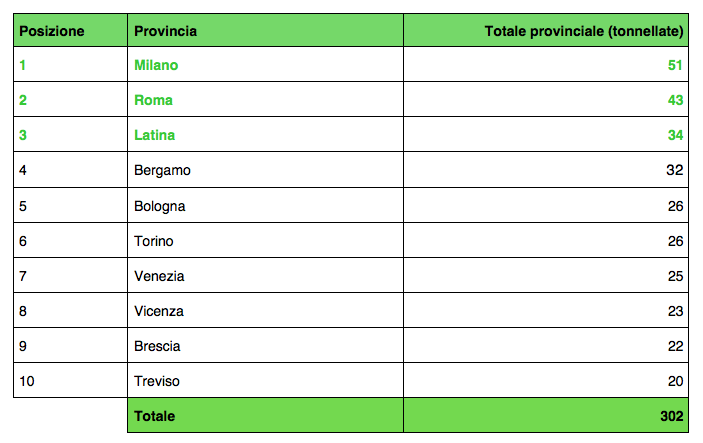
Task: Select the Bergamo province cell
Action: click(x=265, y=170)
